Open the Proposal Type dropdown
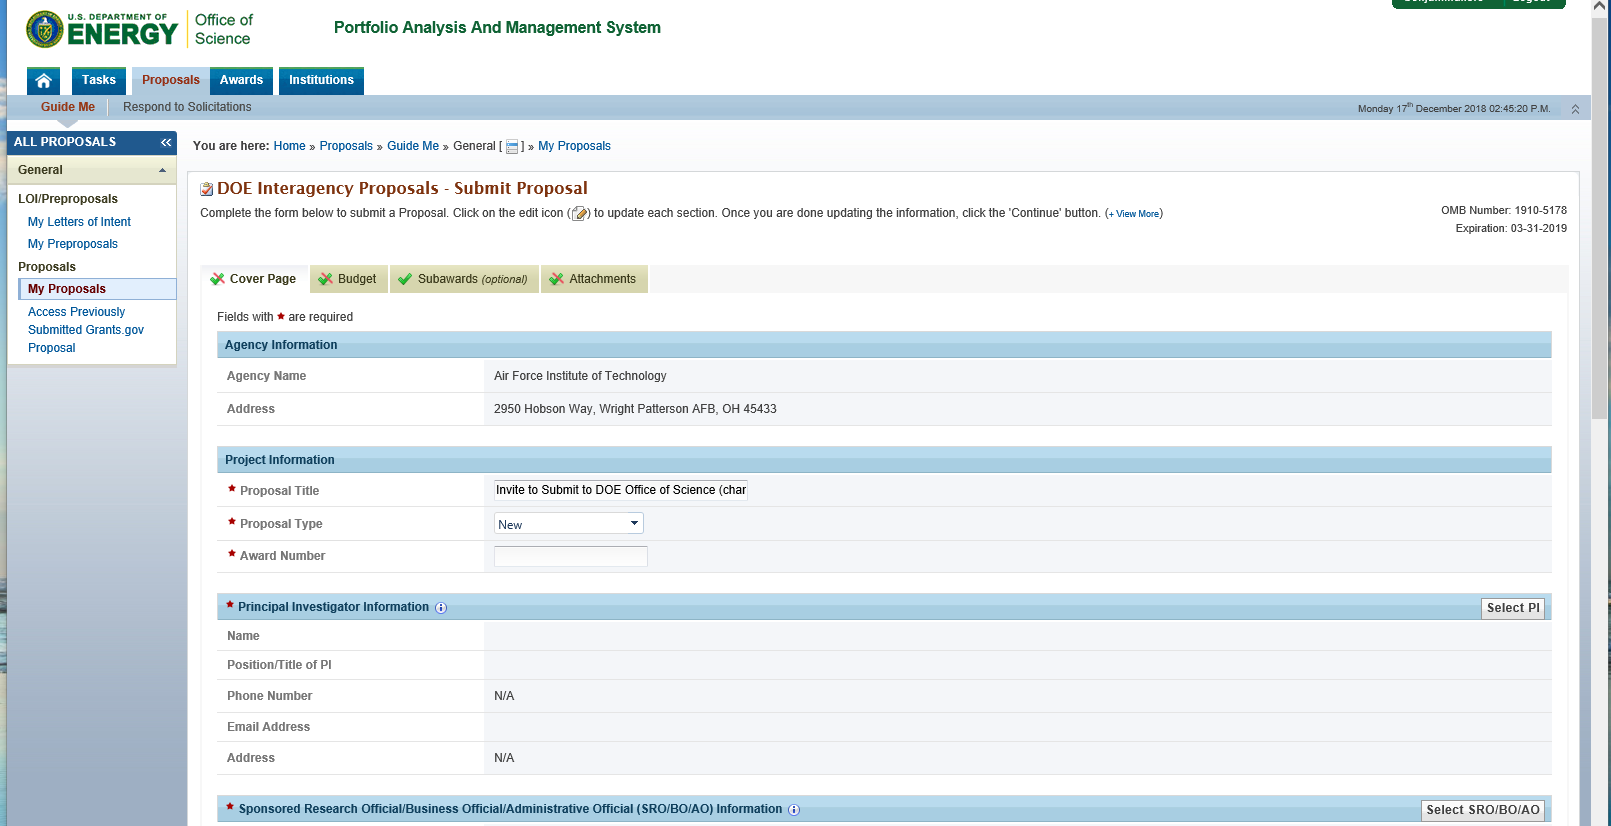Image resolution: width=1611 pixels, height=826 pixels. click(568, 524)
